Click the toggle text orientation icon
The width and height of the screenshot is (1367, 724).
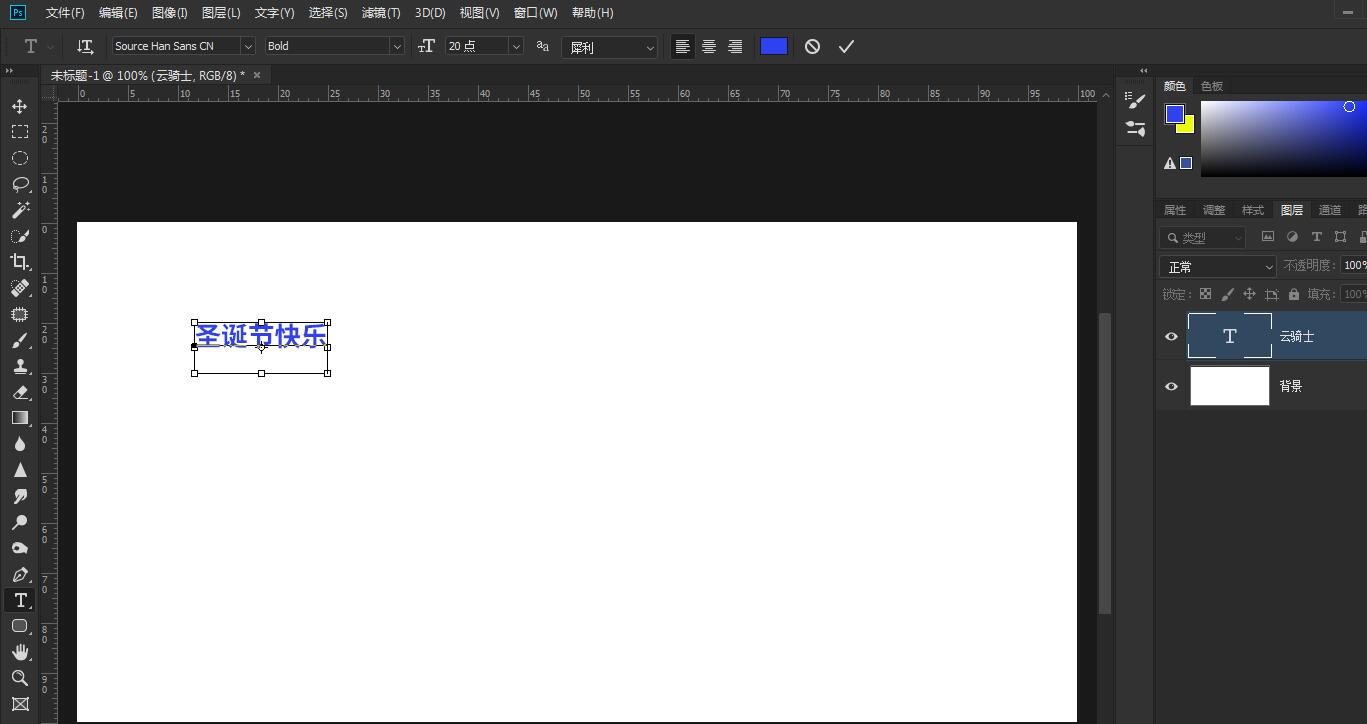coord(85,46)
